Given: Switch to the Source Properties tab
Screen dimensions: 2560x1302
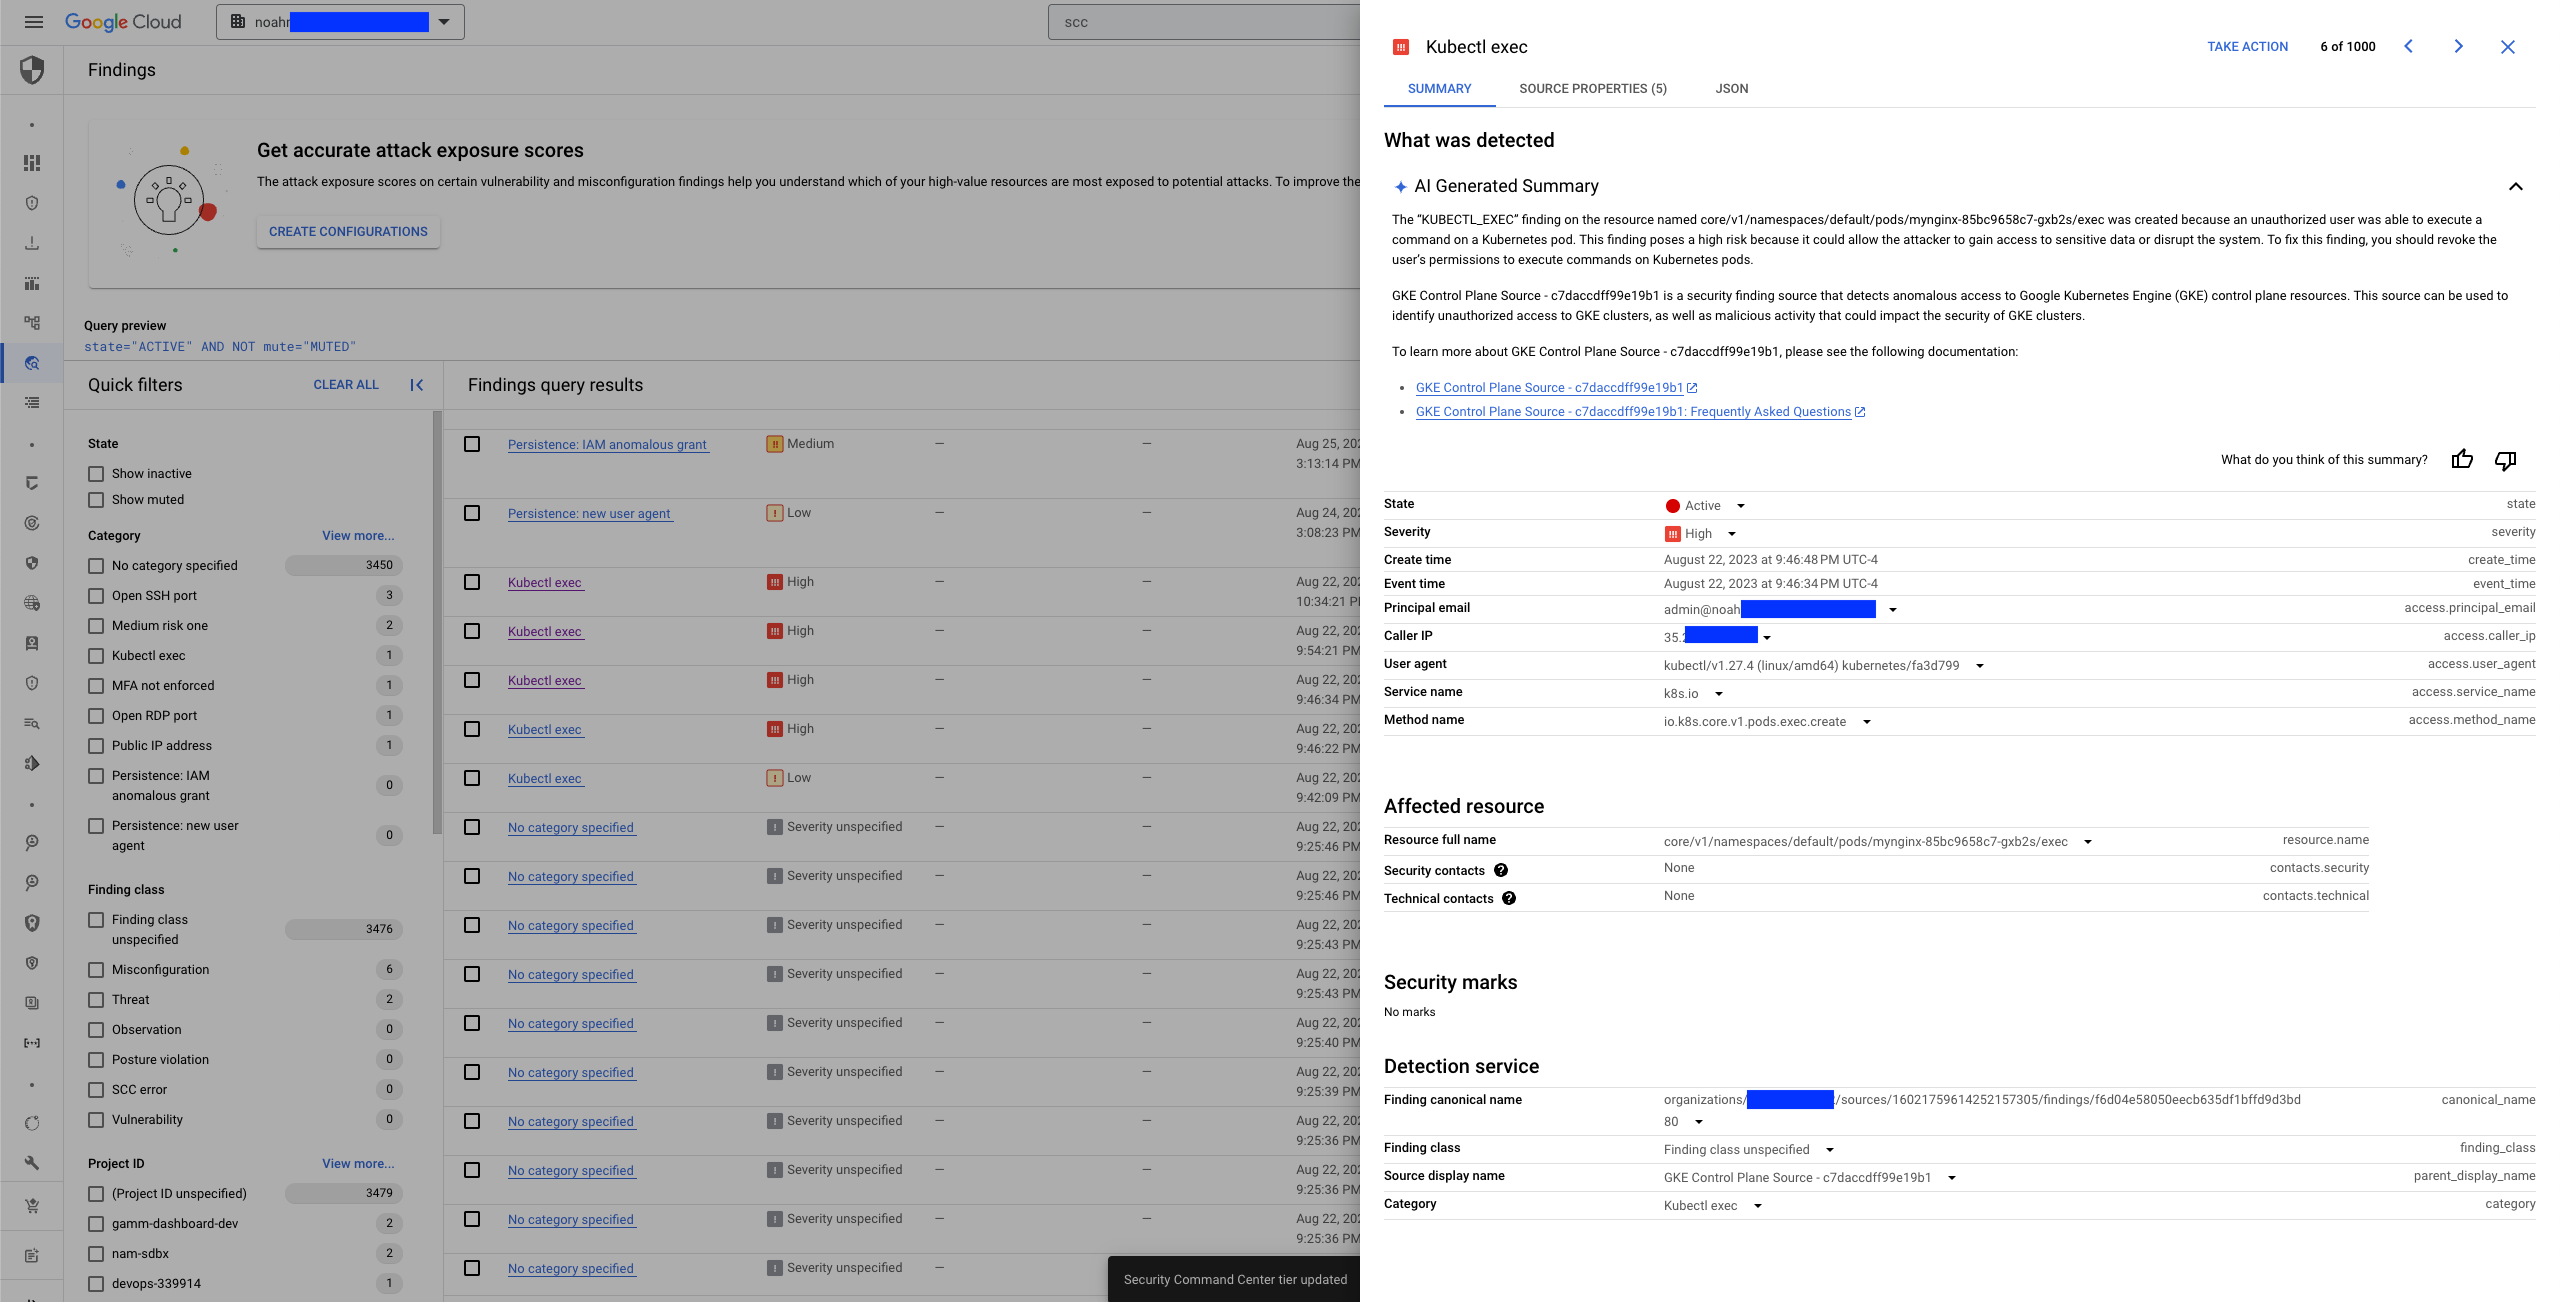Looking at the screenshot, I should point(1592,89).
